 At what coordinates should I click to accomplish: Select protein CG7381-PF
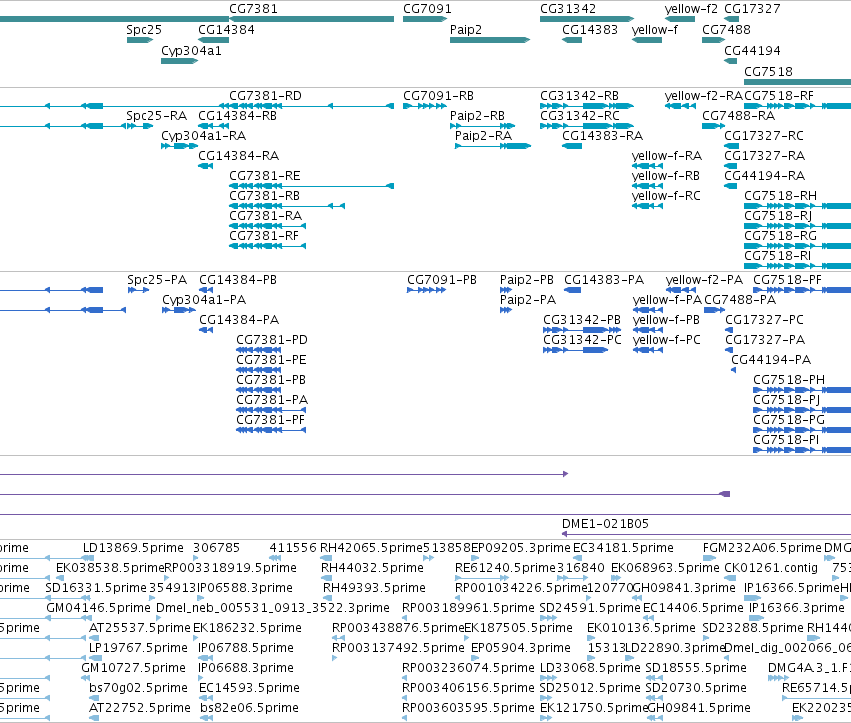pyautogui.click(x=271, y=430)
